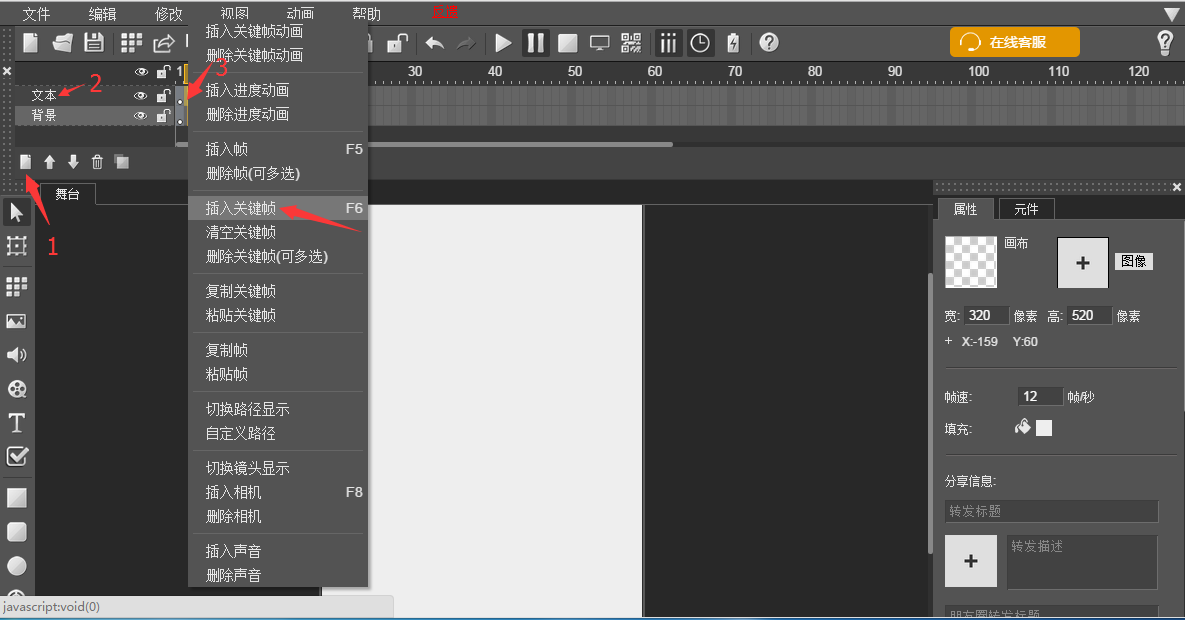Click the 图像 button in properties
This screenshot has height=620, width=1185.
(x=1133, y=261)
